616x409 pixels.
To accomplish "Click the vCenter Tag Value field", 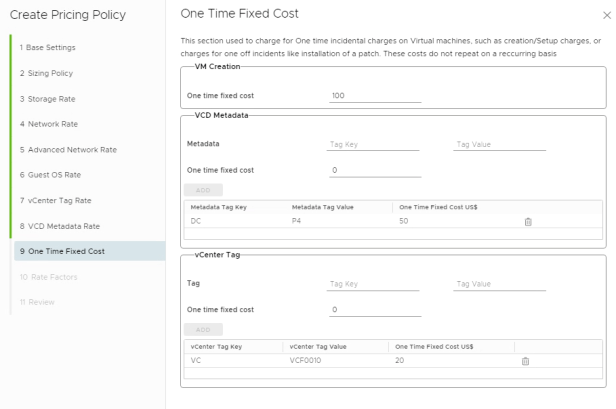I will (499, 284).
